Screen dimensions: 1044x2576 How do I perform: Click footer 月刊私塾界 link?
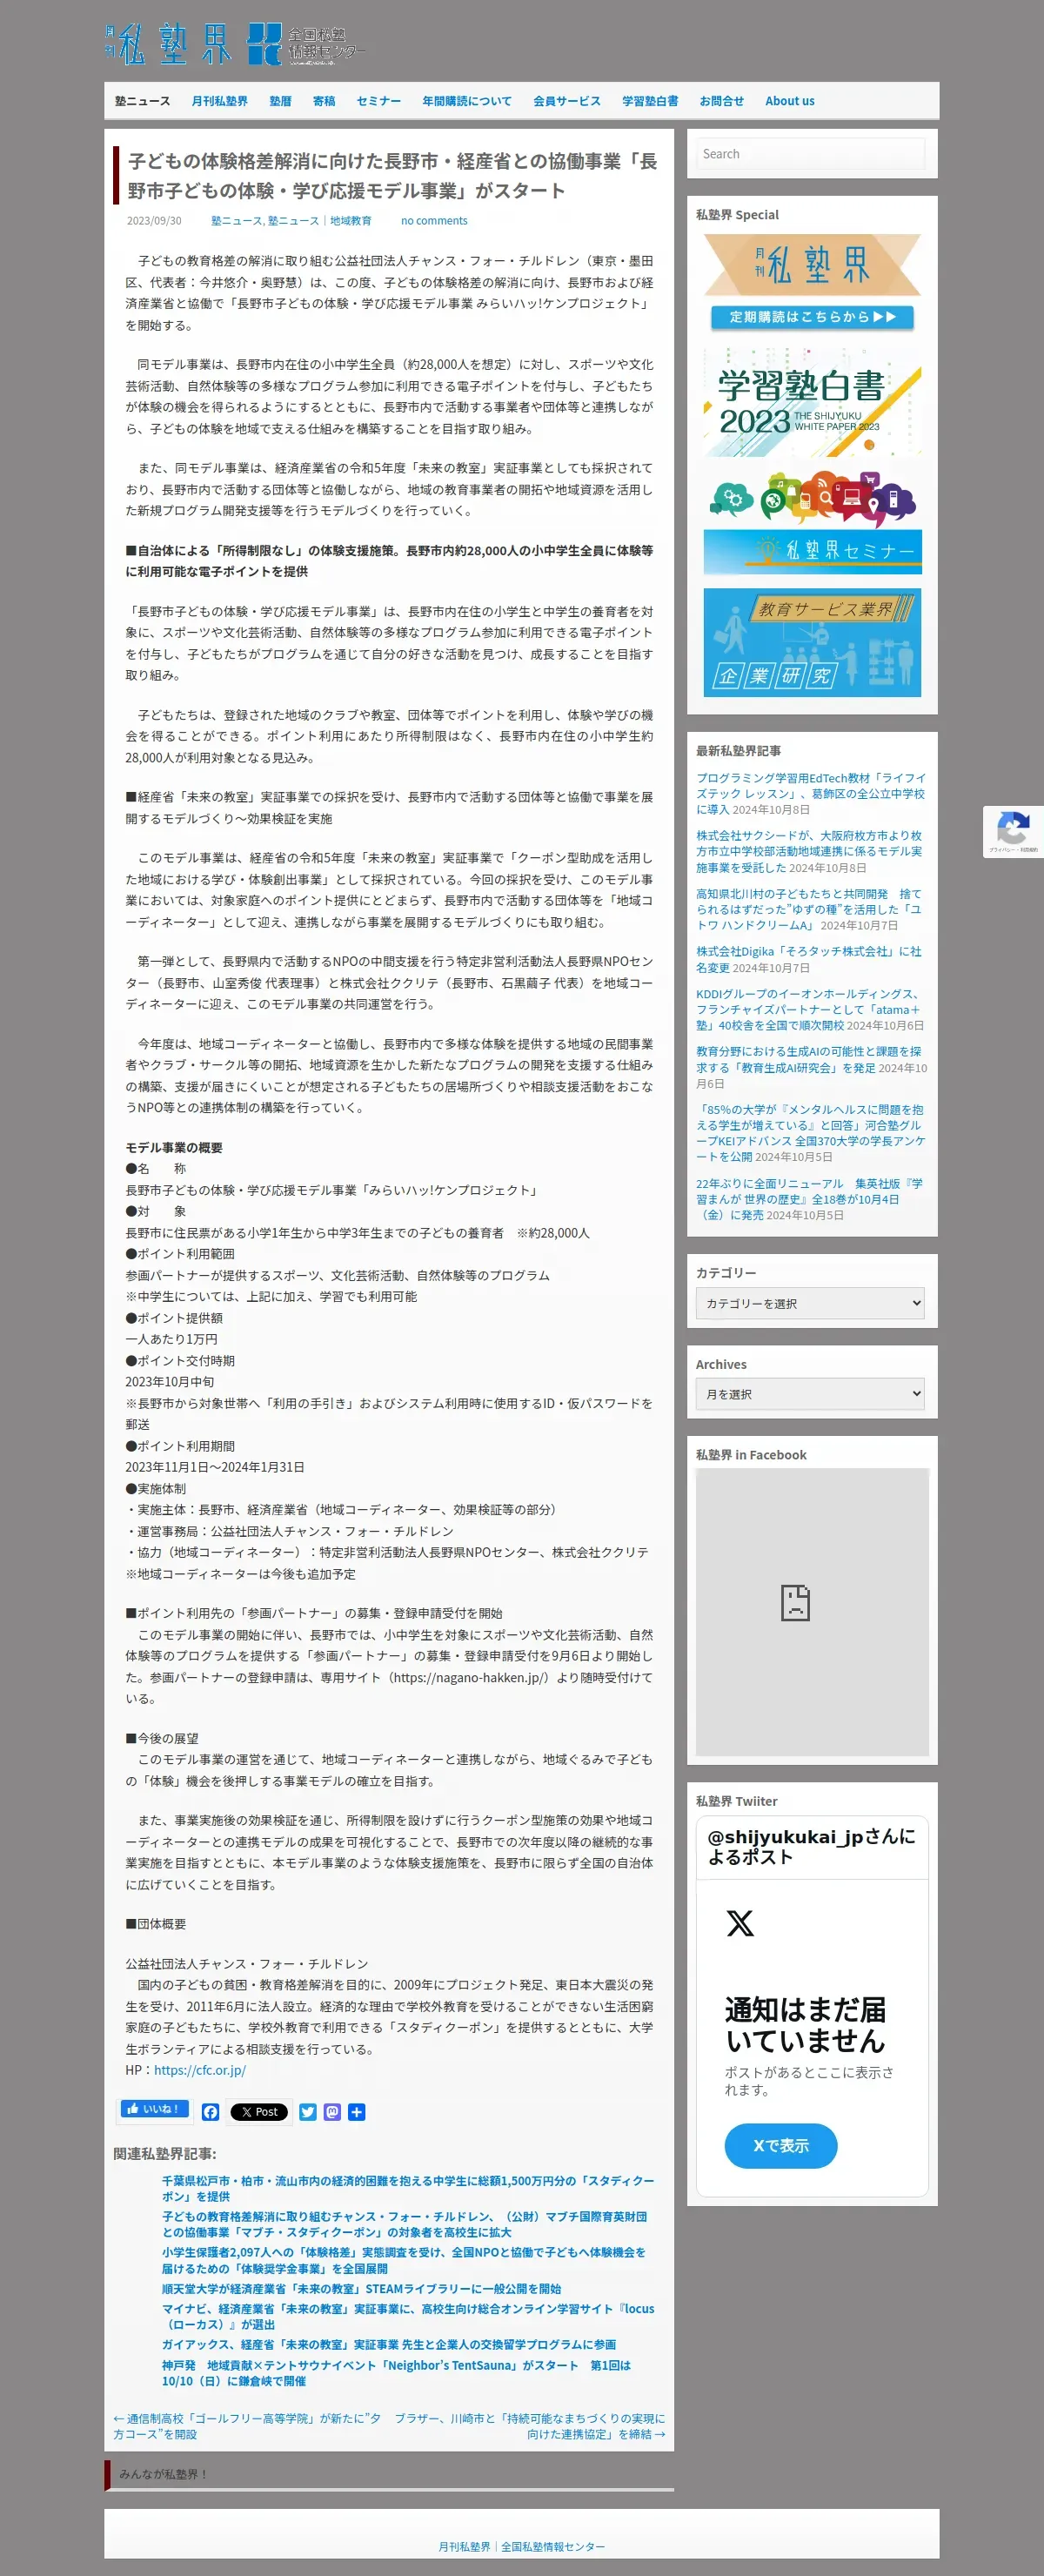[464, 2546]
